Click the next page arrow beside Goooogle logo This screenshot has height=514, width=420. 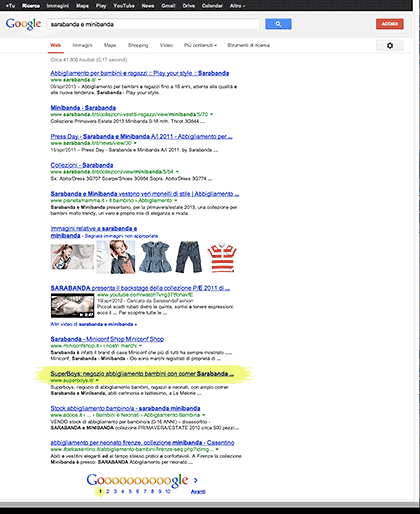pyautogui.click(x=196, y=480)
